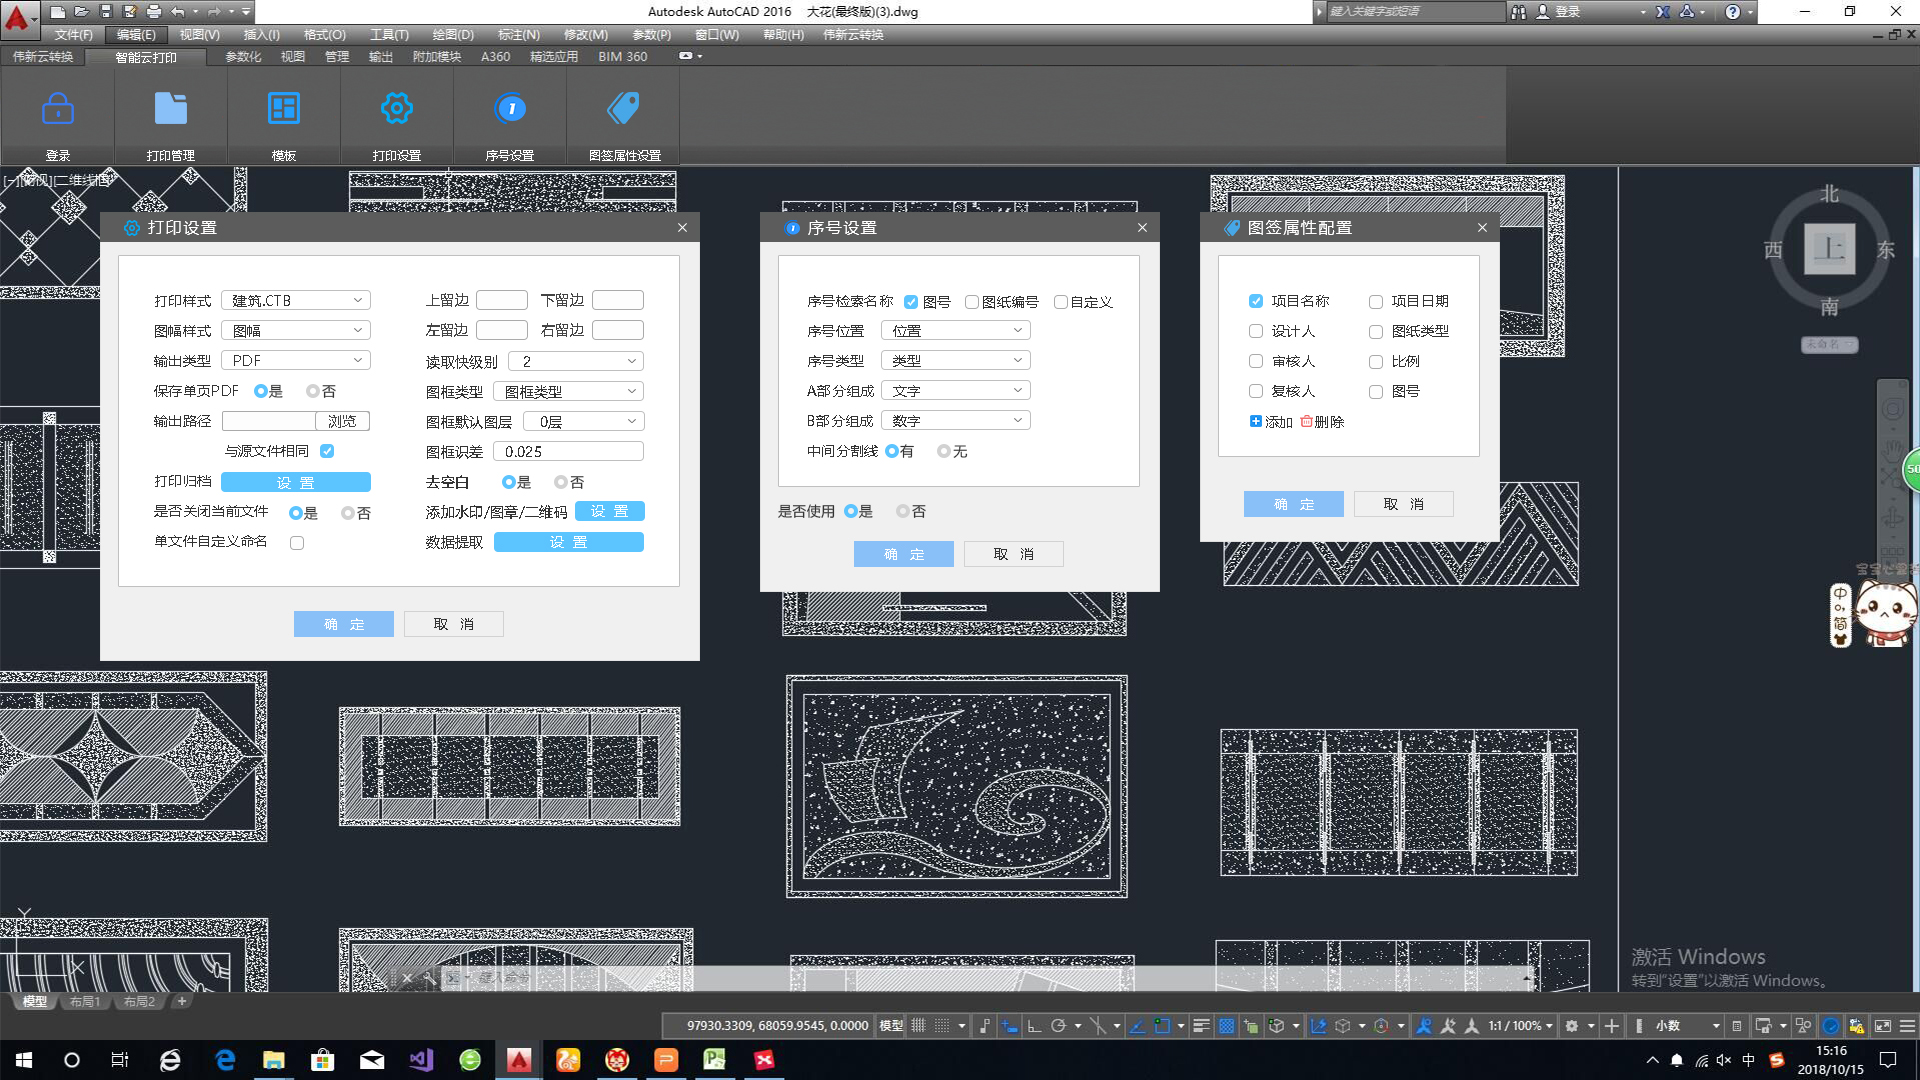Click the 图签属性设置 tag icon

click(x=623, y=108)
